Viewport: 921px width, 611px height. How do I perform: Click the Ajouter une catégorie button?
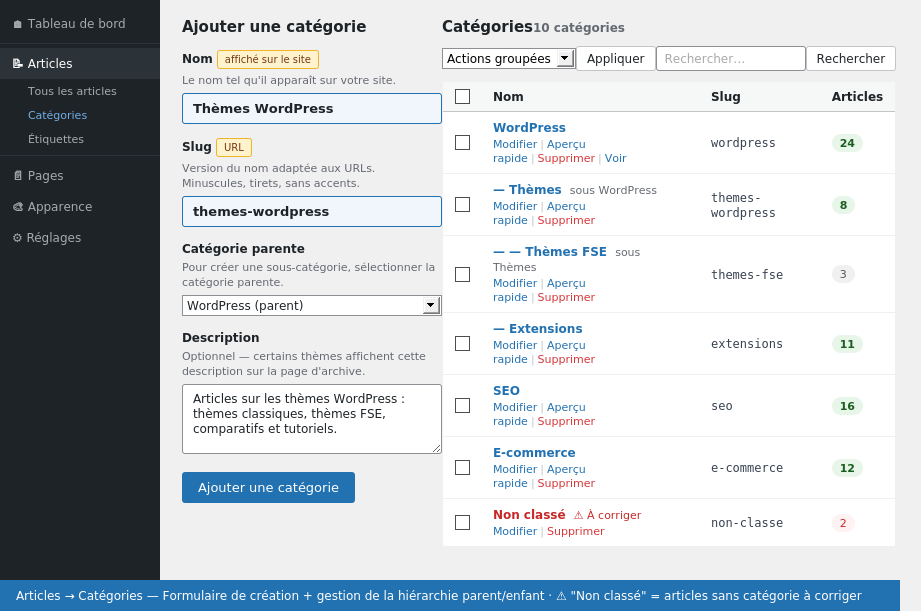click(x=268, y=488)
